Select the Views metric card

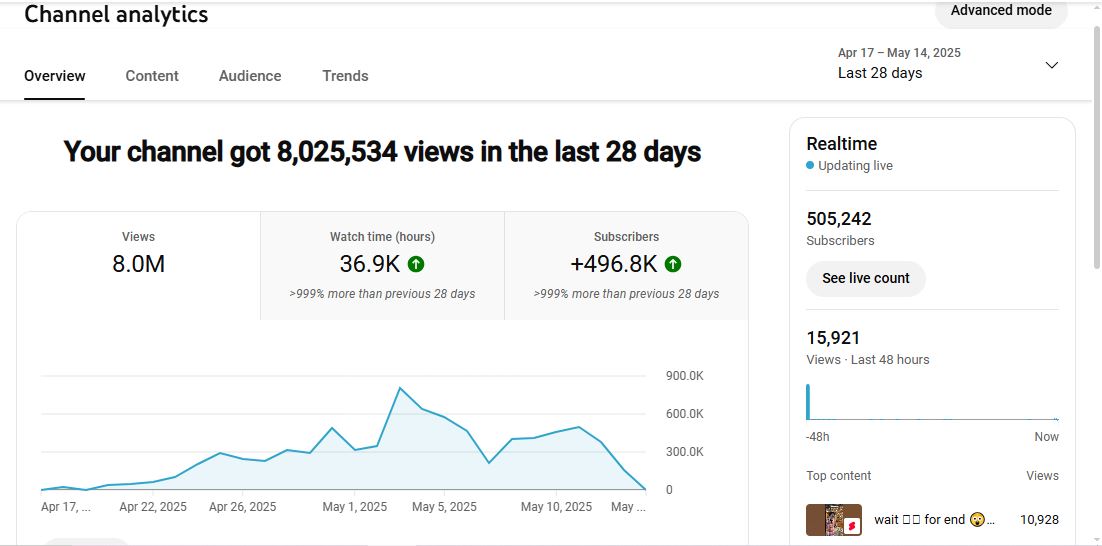(138, 265)
